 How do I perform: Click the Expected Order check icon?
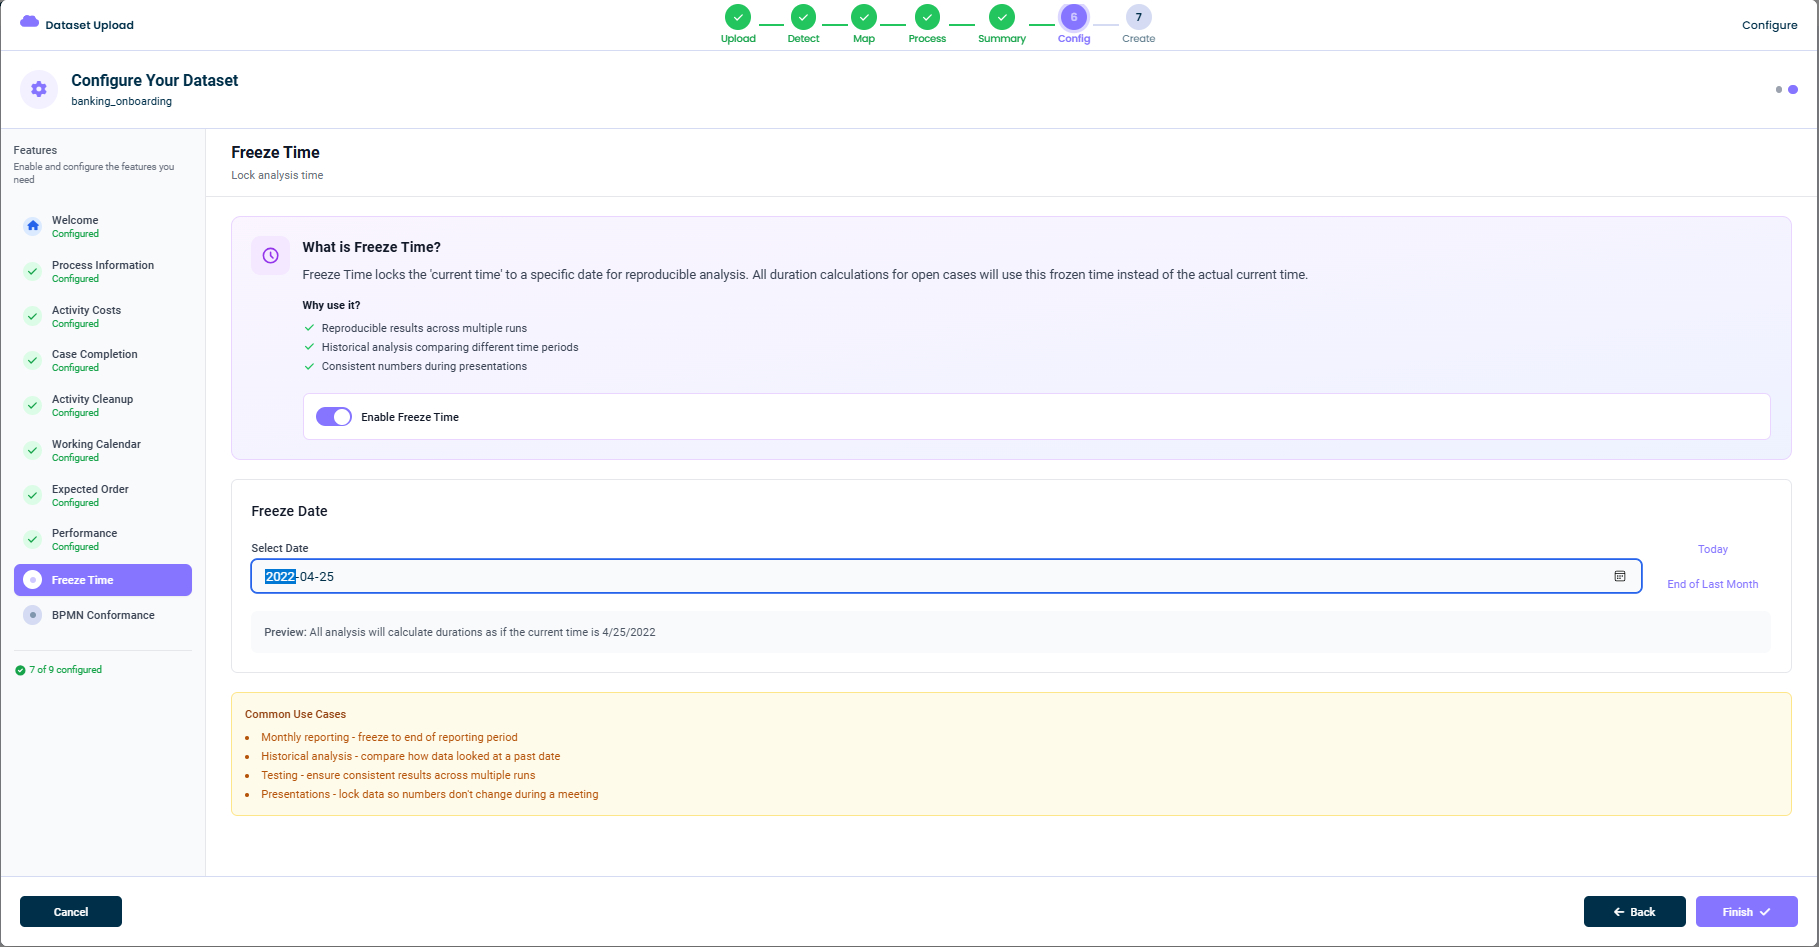point(33,495)
